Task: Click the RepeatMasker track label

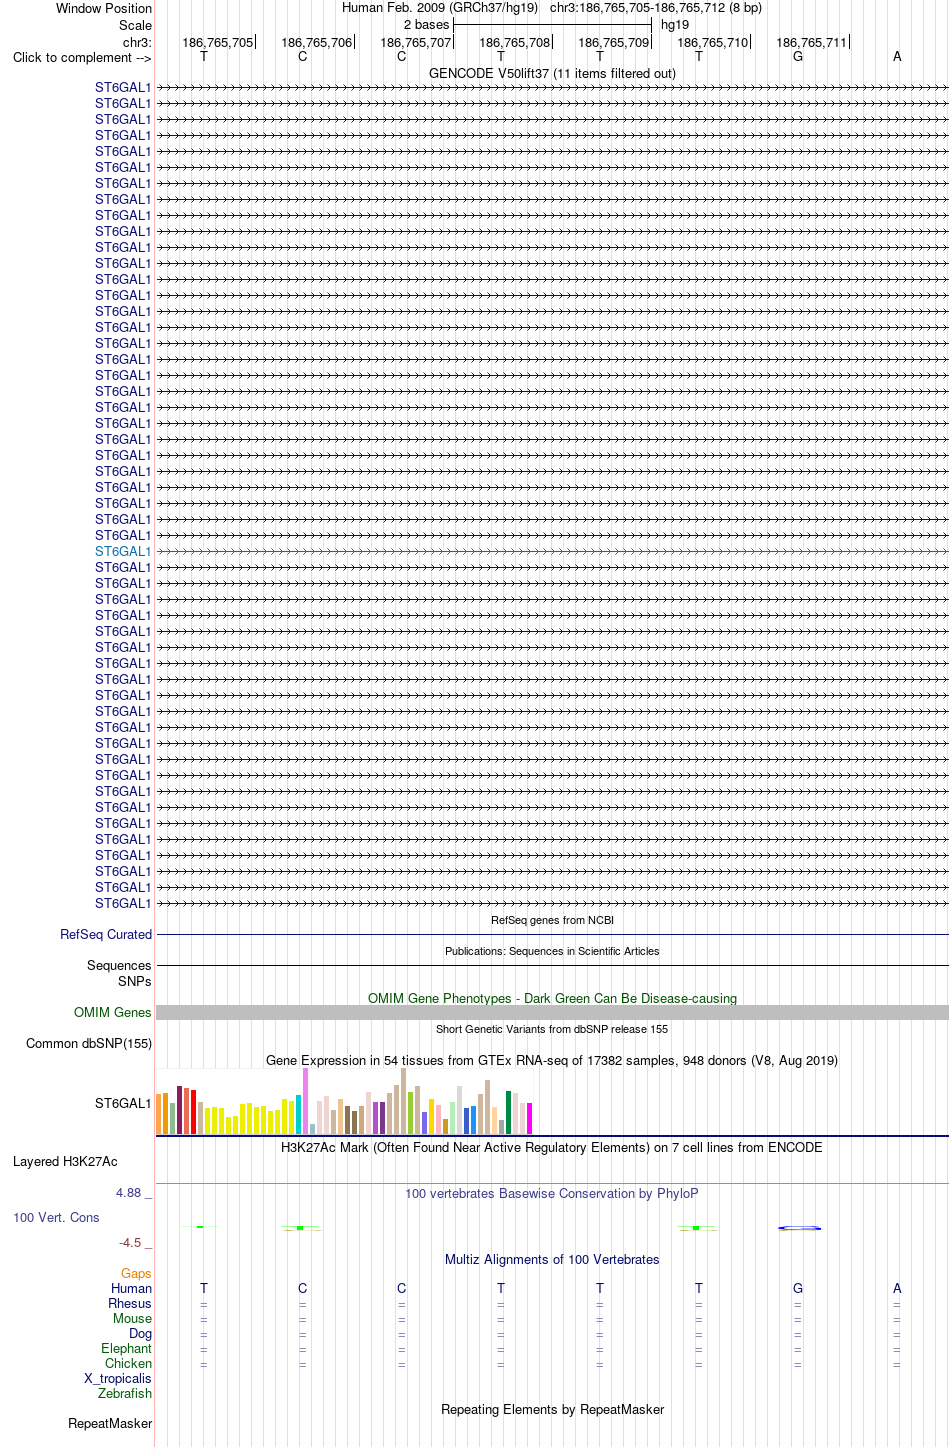Action: [x=110, y=1424]
